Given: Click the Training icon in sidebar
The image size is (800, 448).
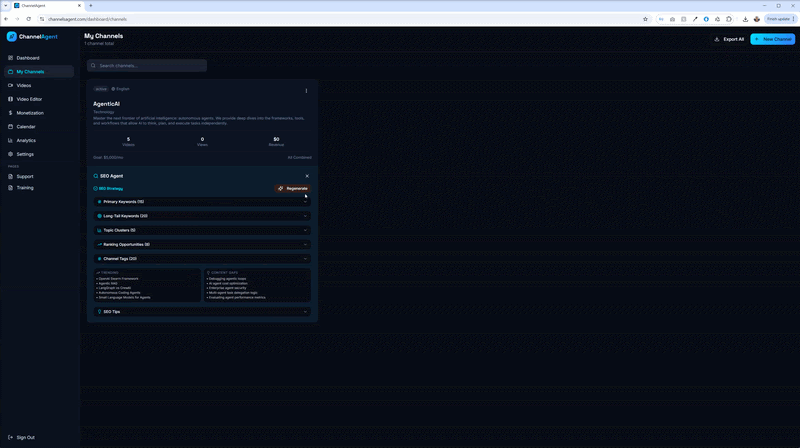Looking at the screenshot, I should (x=11, y=188).
